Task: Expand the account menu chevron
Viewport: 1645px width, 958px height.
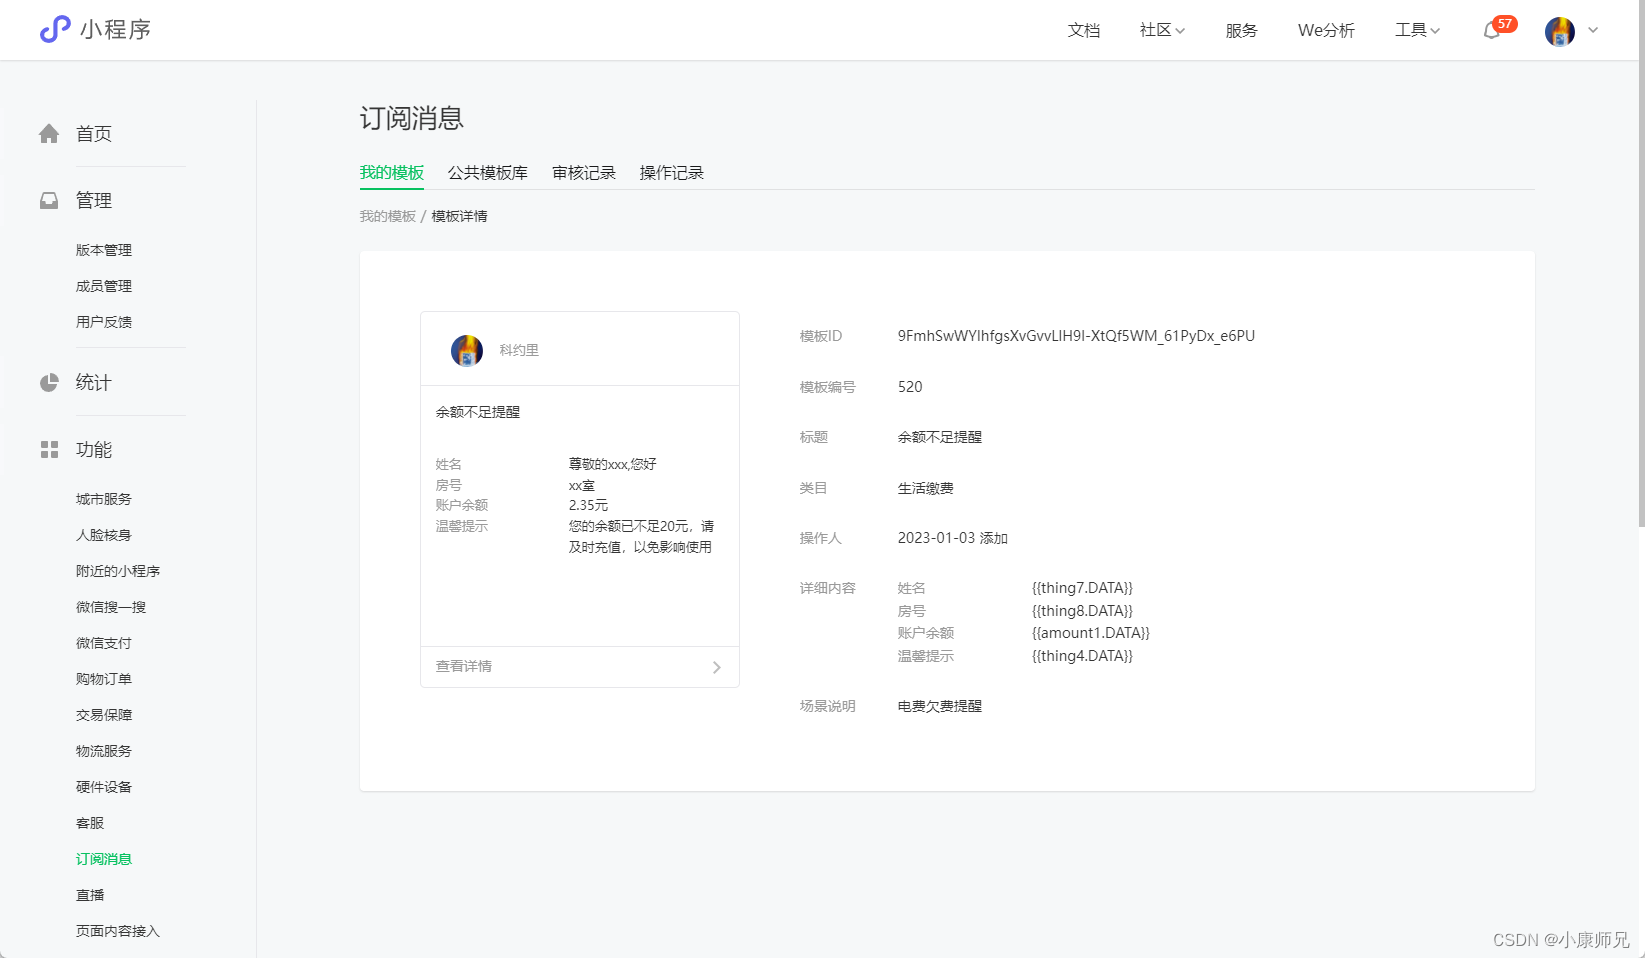Action: tap(1592, 31)
